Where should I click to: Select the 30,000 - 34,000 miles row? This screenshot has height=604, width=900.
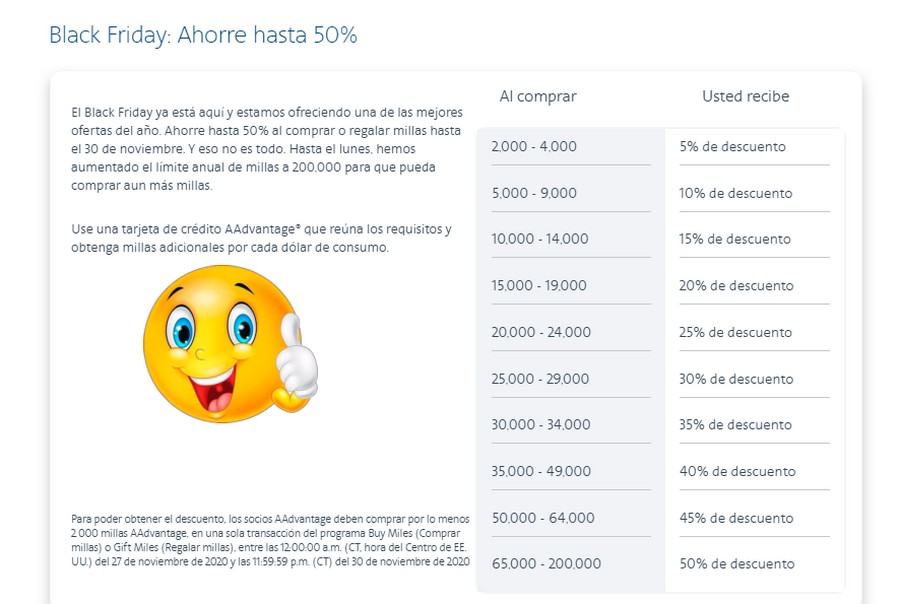[x=660, y=425]
